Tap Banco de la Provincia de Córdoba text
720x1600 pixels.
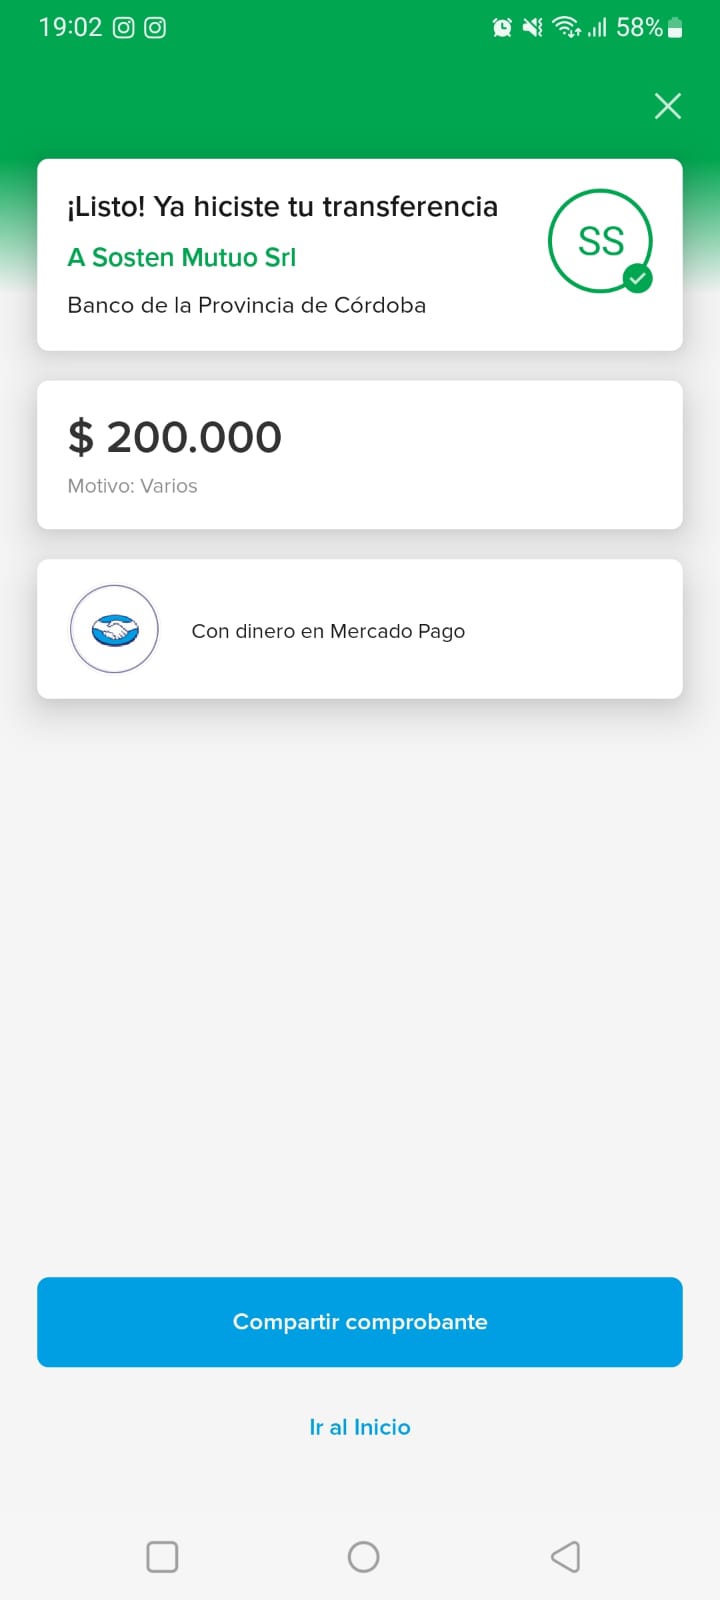[x=246, y=305]
